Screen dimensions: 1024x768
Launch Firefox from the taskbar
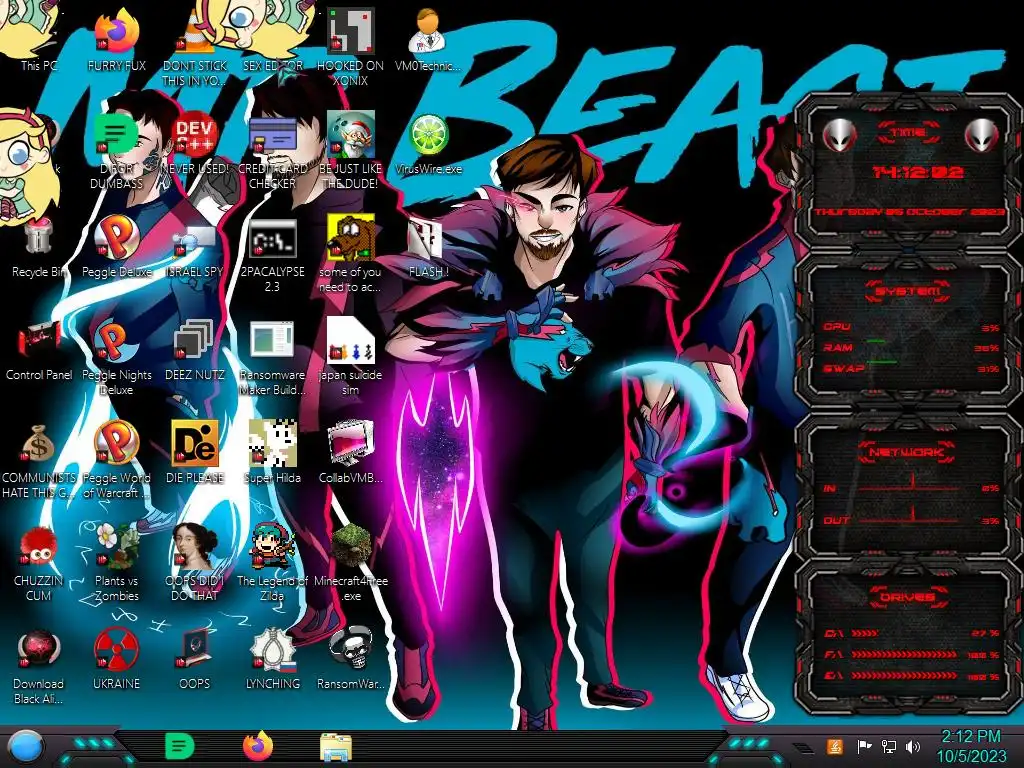[x=258, y=746]
